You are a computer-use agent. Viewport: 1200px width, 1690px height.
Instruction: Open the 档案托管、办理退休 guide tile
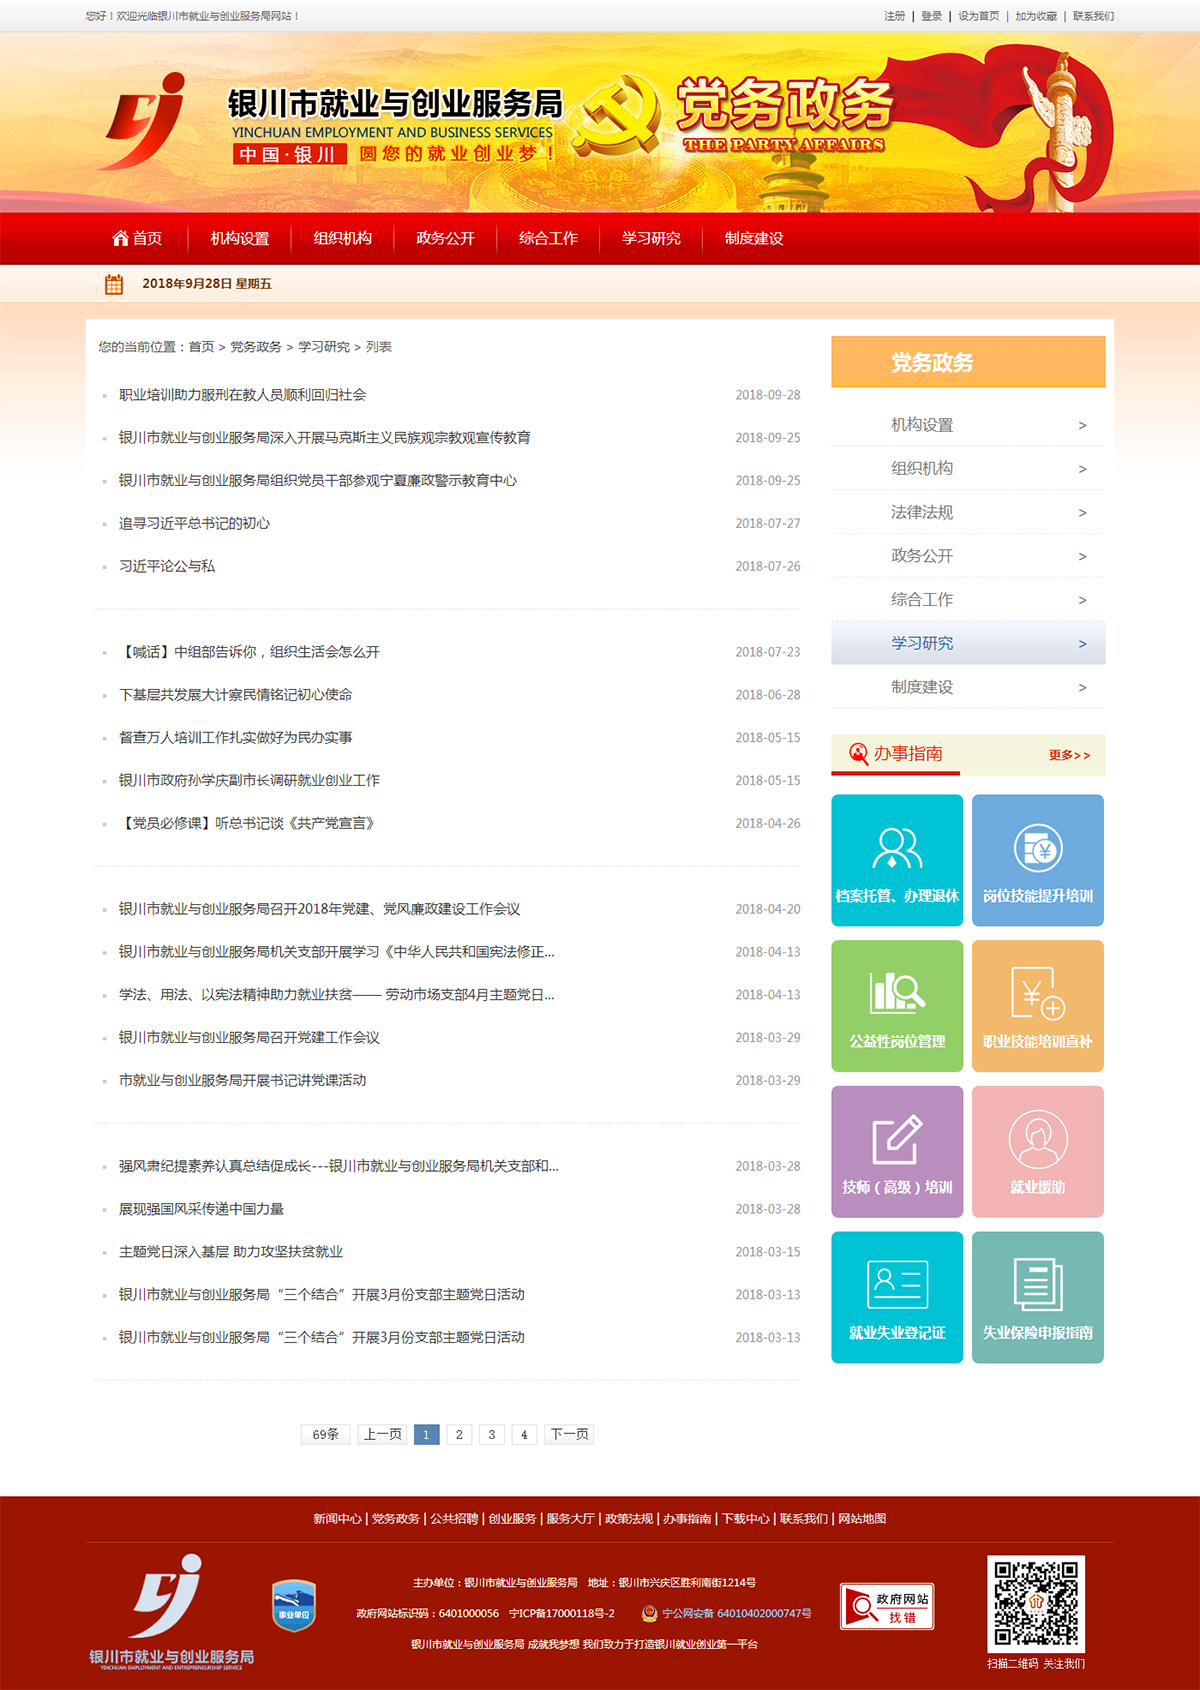[897, 860]
